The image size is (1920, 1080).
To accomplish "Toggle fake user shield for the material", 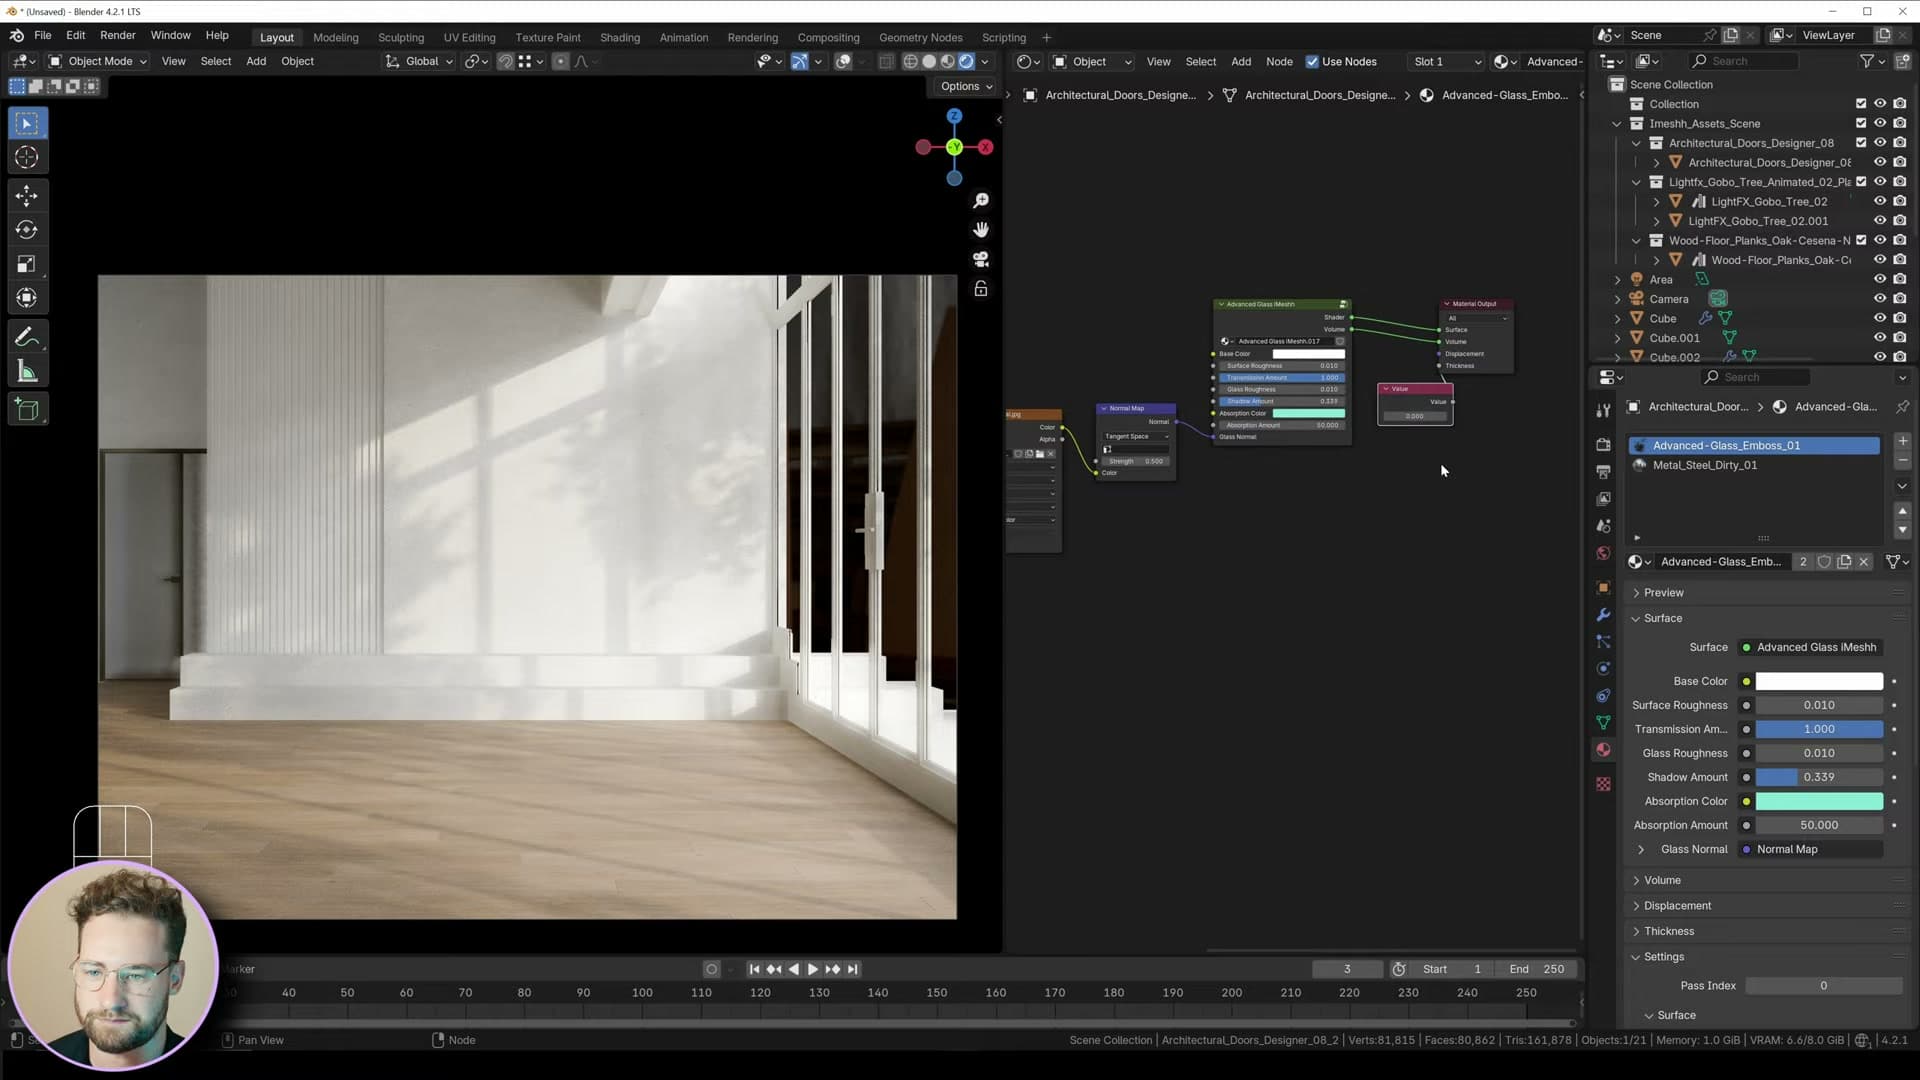I will pos(1824,562).
